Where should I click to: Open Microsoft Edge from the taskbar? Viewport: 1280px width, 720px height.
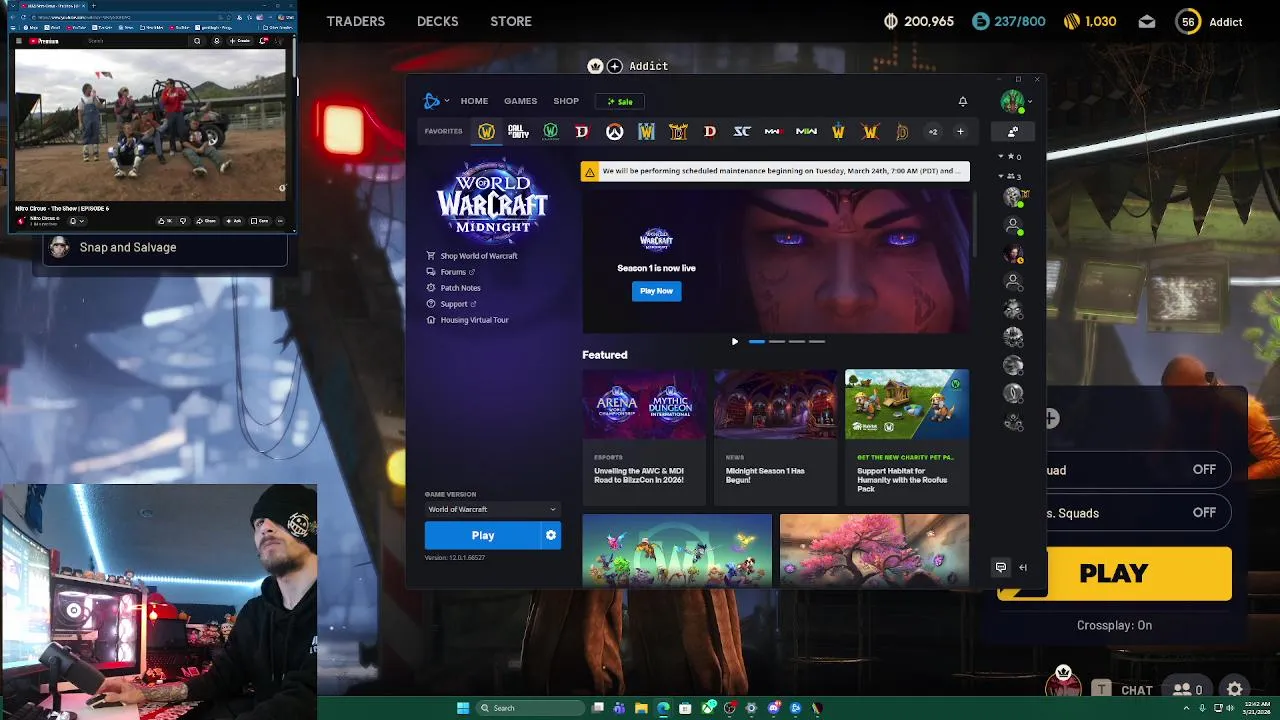click(x=663, y=708)
